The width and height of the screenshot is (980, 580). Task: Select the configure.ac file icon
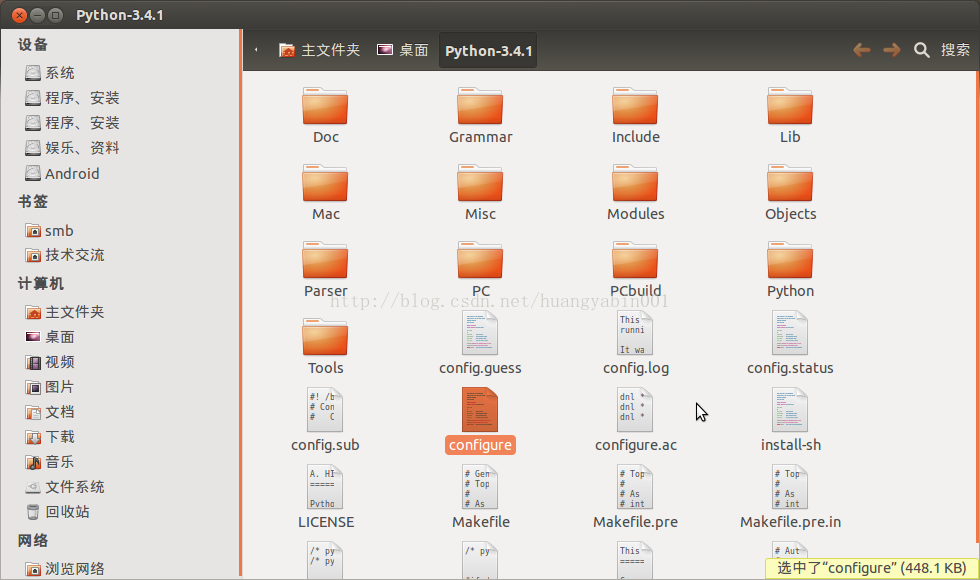(635, 410)
